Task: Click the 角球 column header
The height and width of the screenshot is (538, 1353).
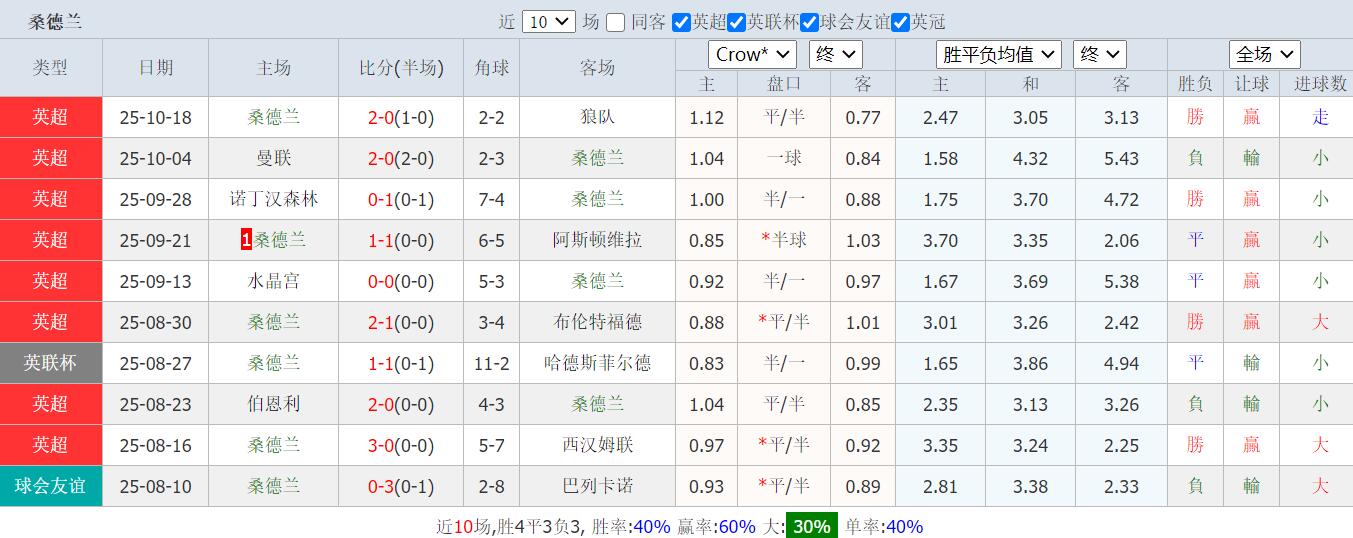Action: 491,68
